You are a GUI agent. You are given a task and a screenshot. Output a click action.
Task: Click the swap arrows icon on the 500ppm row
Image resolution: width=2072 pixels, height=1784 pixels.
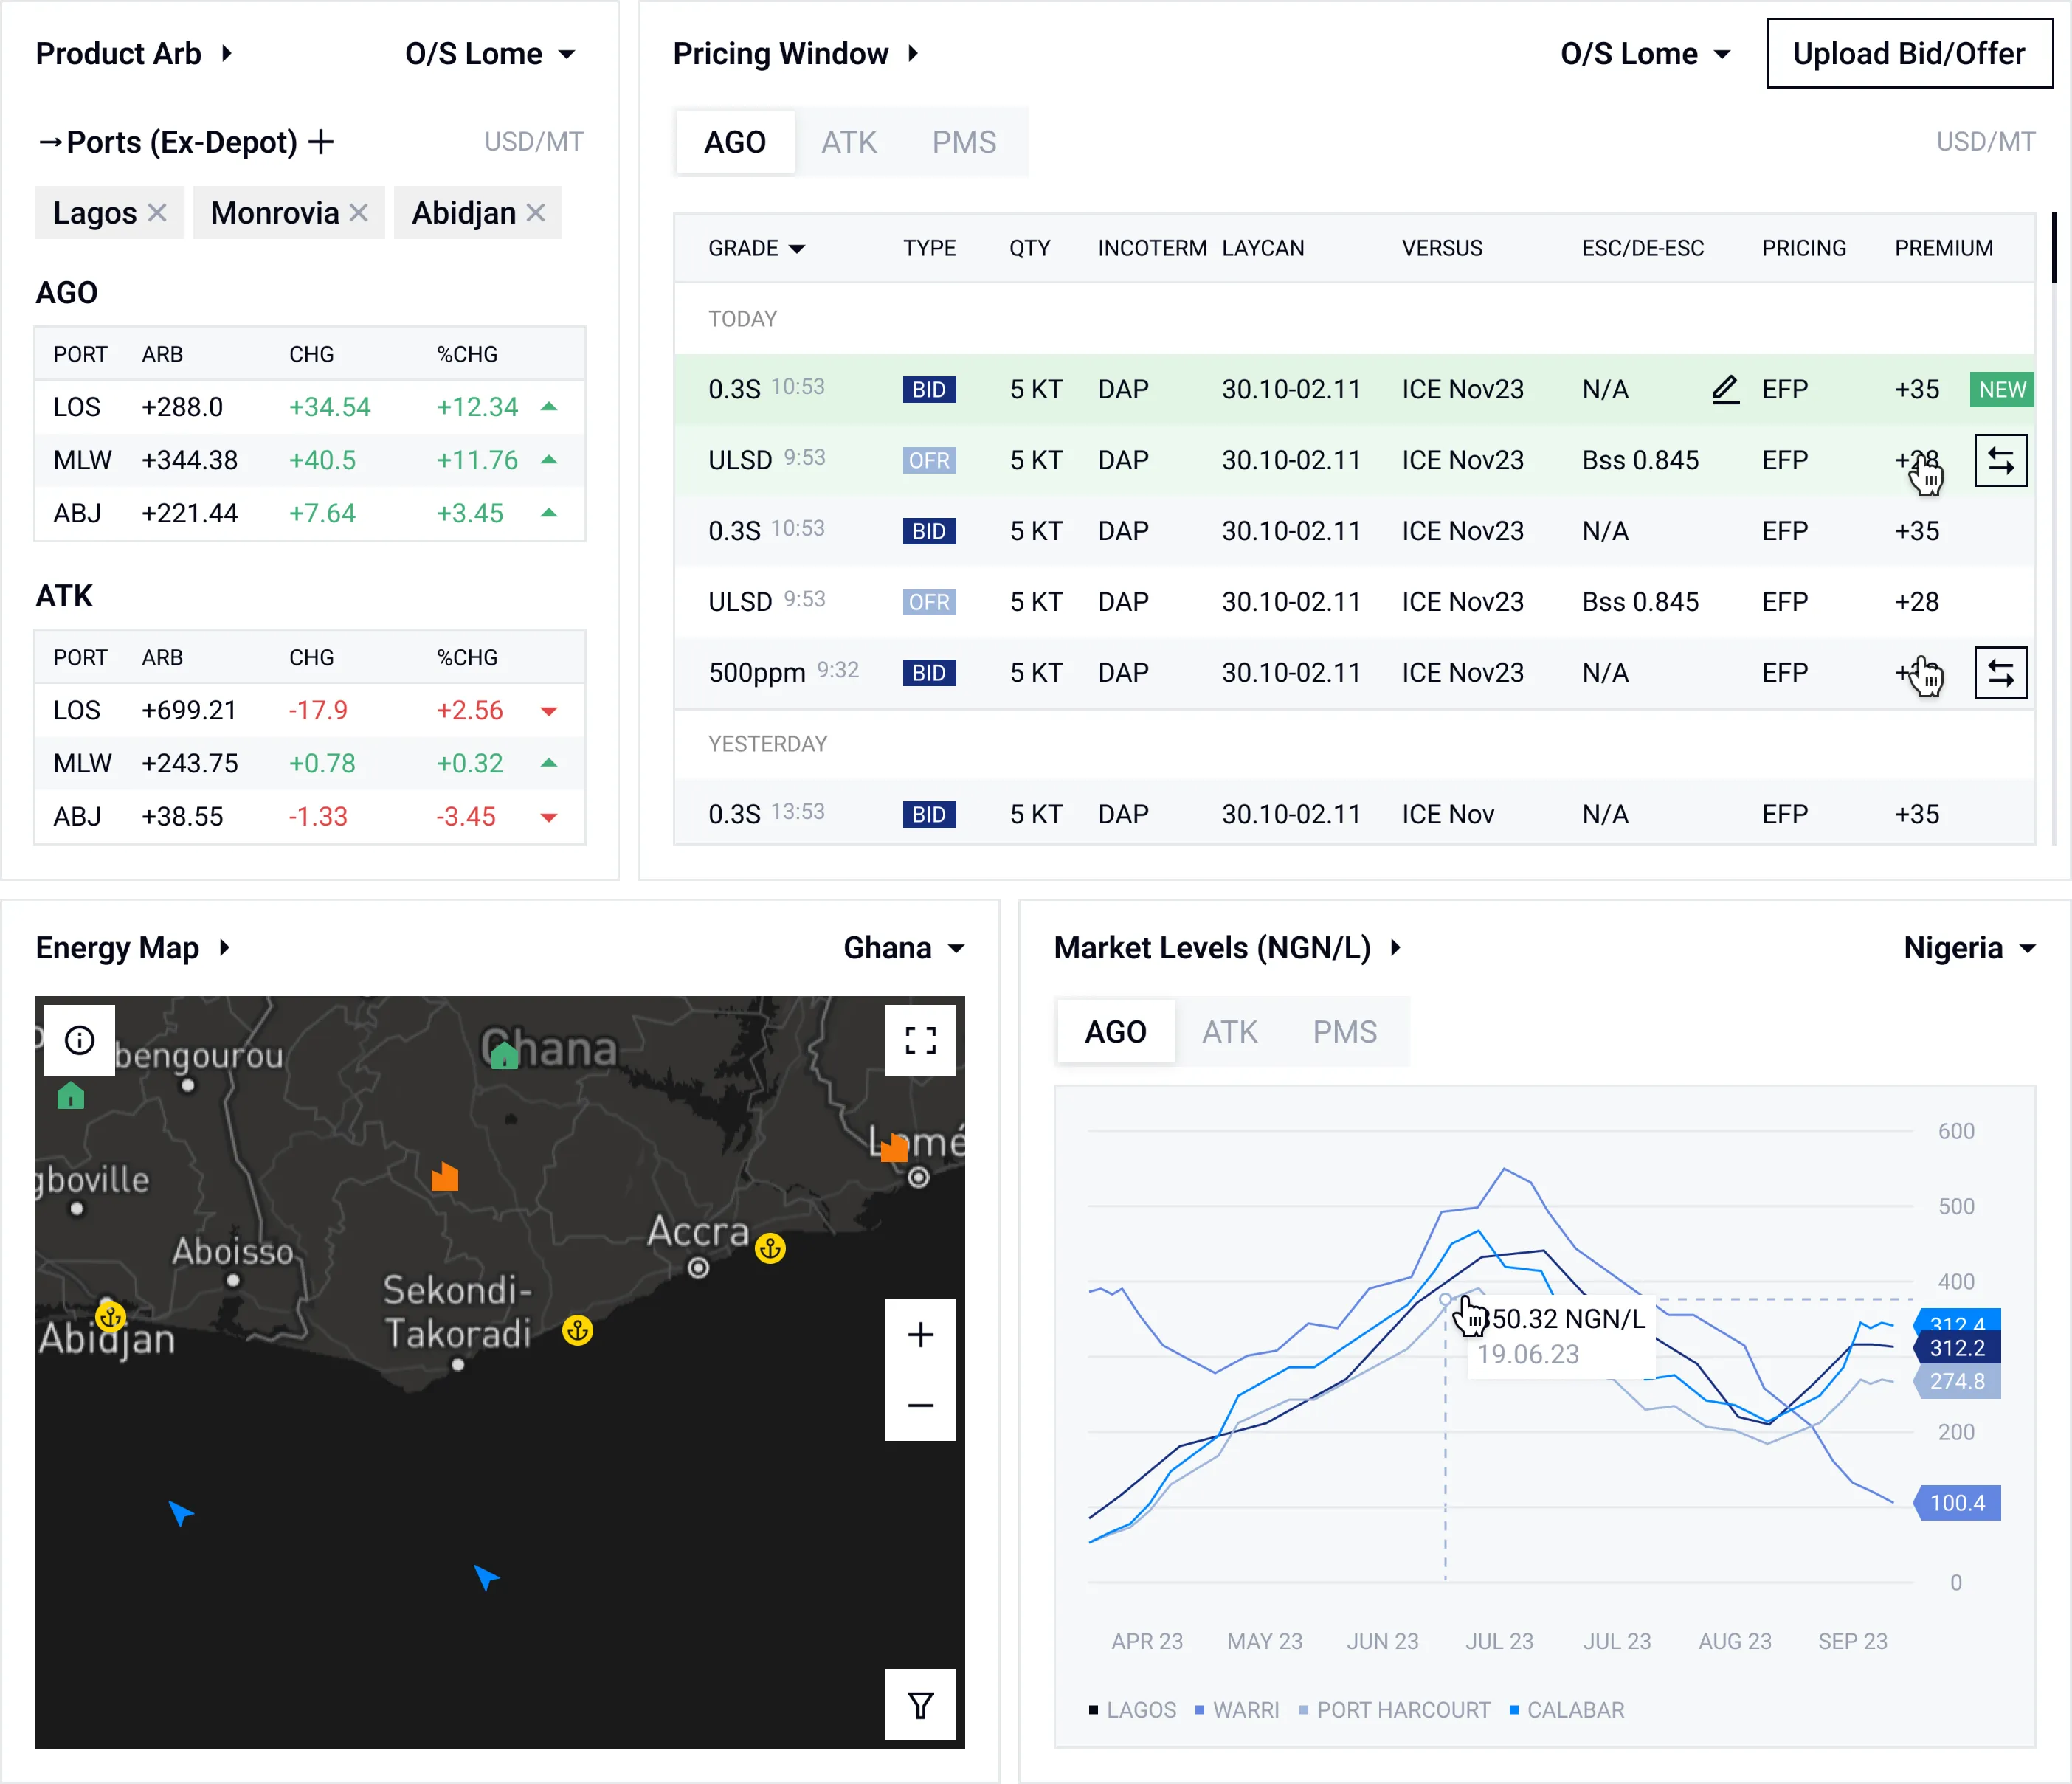coord(2000,673)
